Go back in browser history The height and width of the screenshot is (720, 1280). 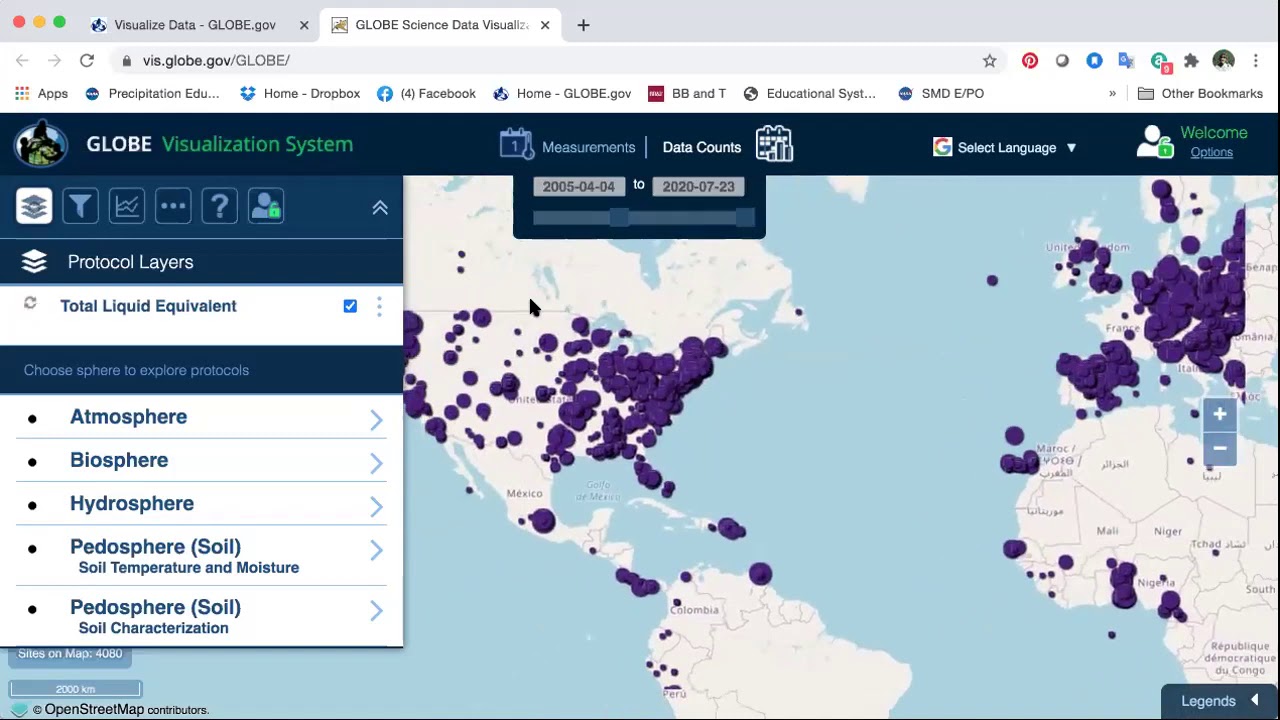[x=22, y=60]
